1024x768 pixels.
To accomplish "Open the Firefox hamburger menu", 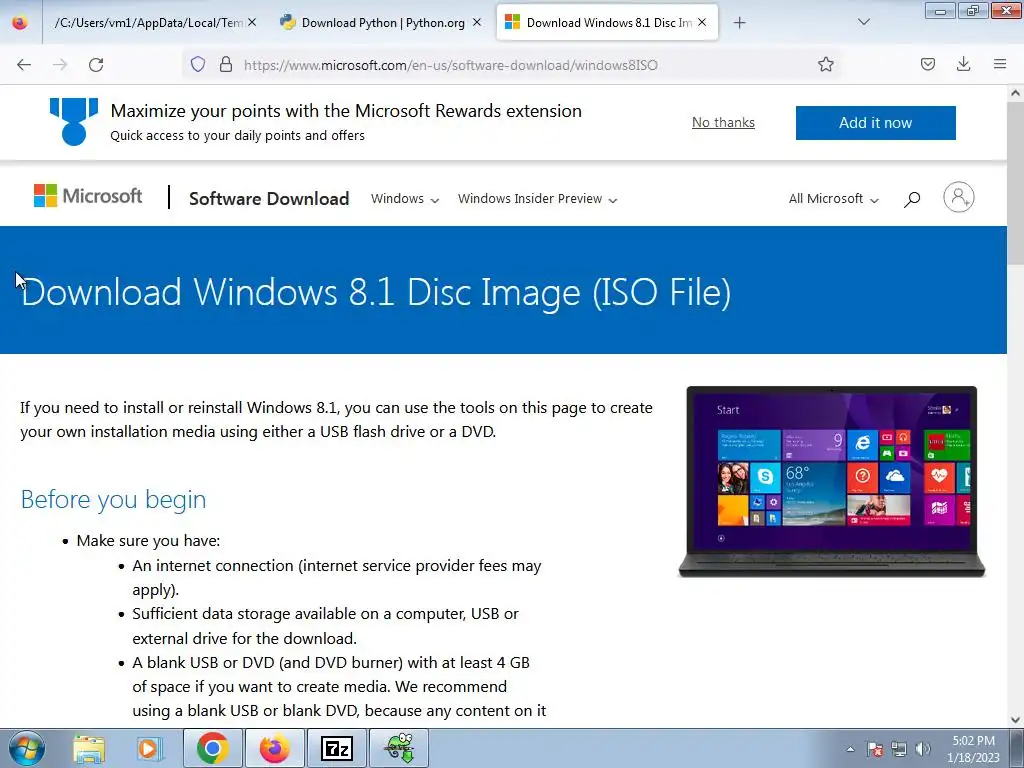I will (x=1000, y=64).
